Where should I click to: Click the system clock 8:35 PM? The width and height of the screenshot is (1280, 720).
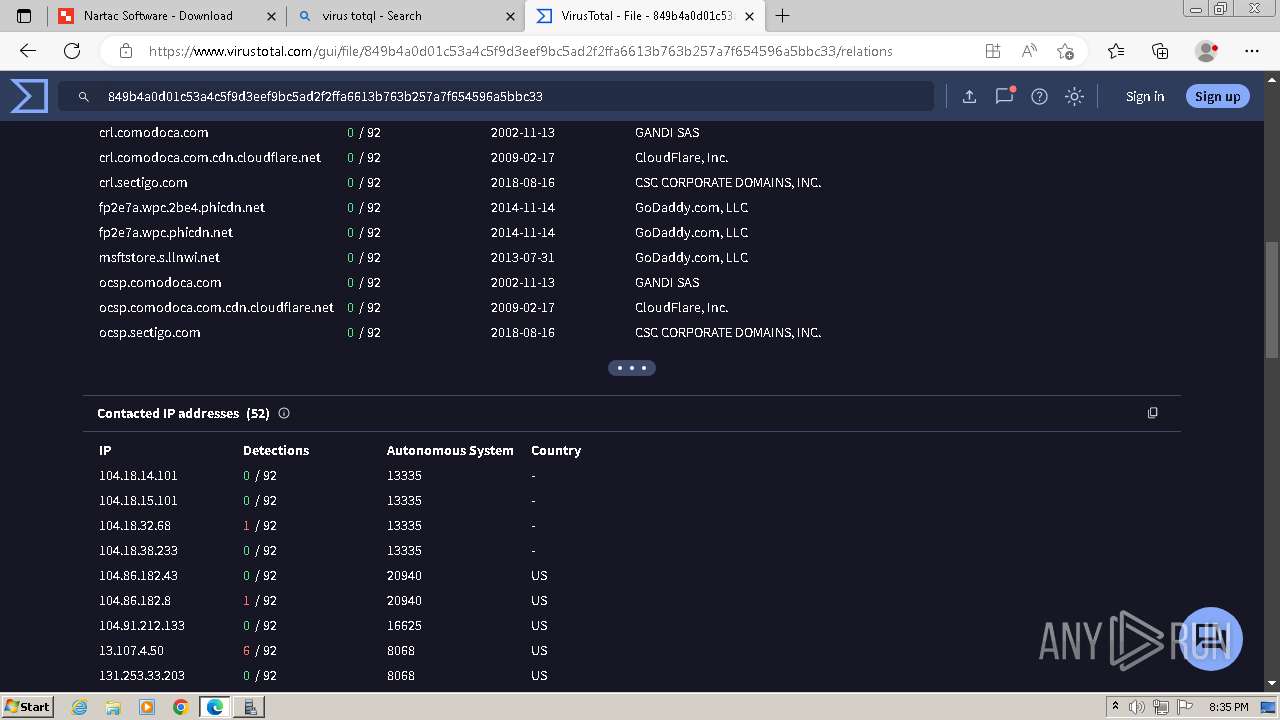(x=1228, y=707)
